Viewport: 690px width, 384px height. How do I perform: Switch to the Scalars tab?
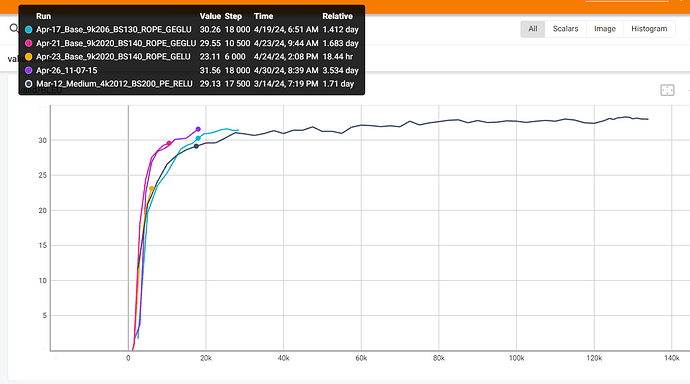565,29
